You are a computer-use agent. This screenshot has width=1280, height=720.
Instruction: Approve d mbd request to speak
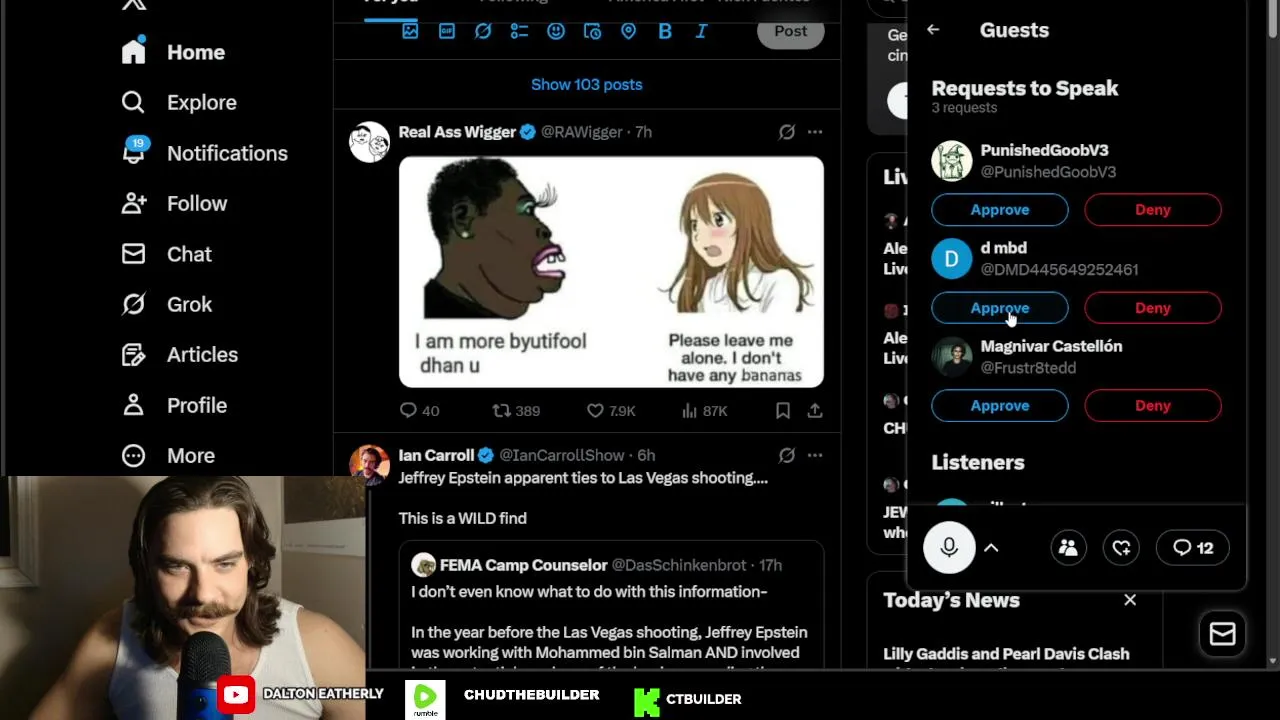[x=1000, y=308]
